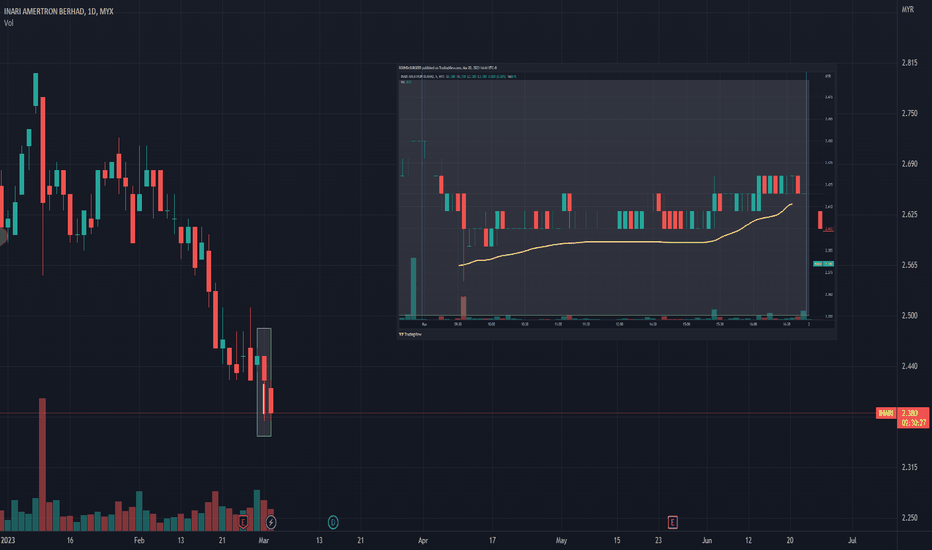The image size is (932, 550).
Task: Select the Mar date on the time axis
Action: coord(264,540)
